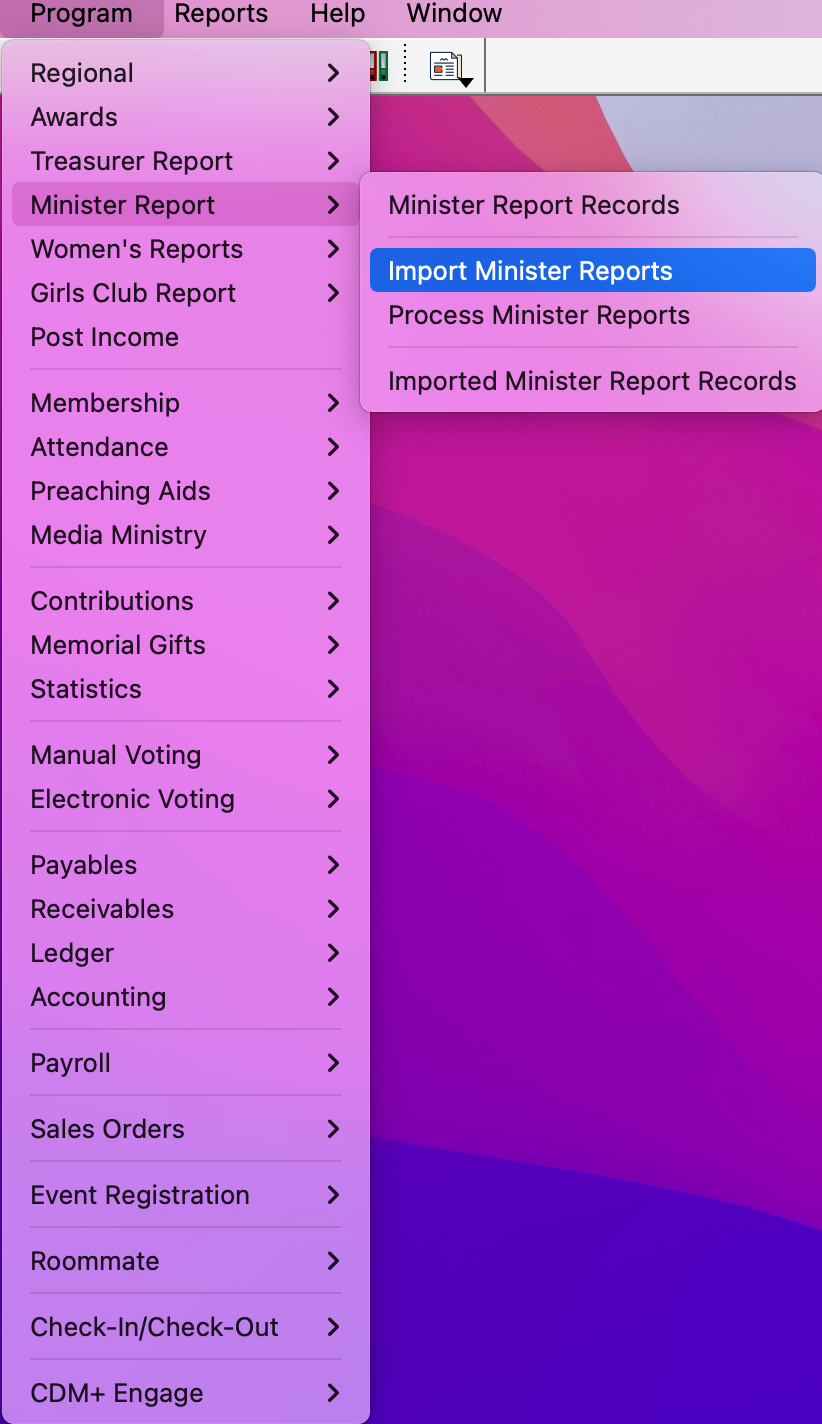Select Import Minister Reports
The width and height of the screenshot is (822, 1424).
(530, 271)
